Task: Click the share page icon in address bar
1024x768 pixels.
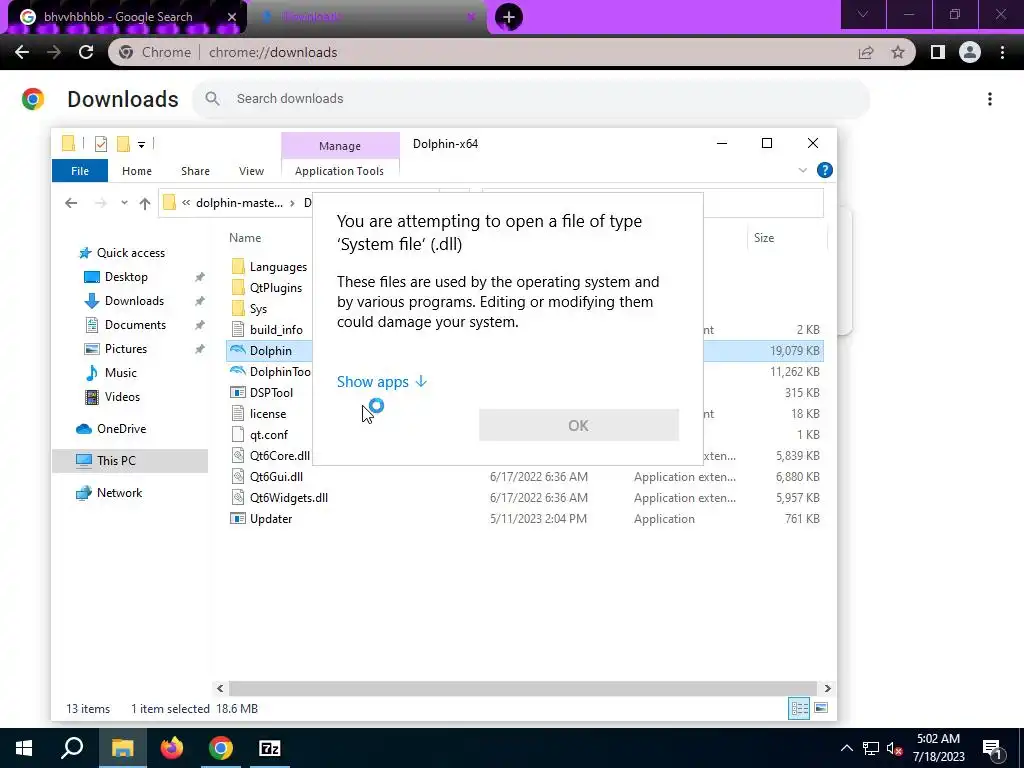Action: (866, 52)
